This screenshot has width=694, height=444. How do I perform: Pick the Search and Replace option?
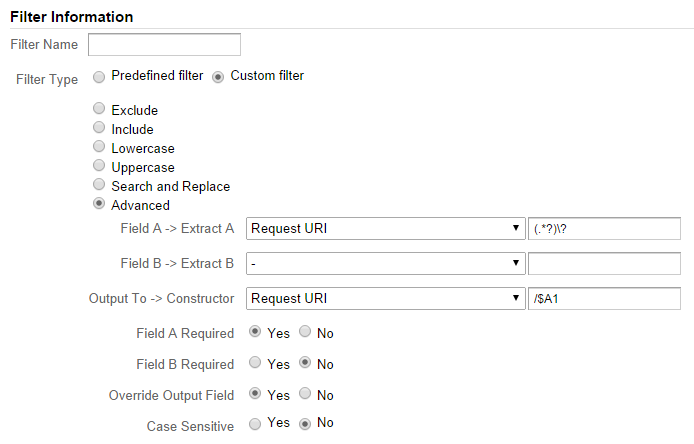(x=99, y=186)
